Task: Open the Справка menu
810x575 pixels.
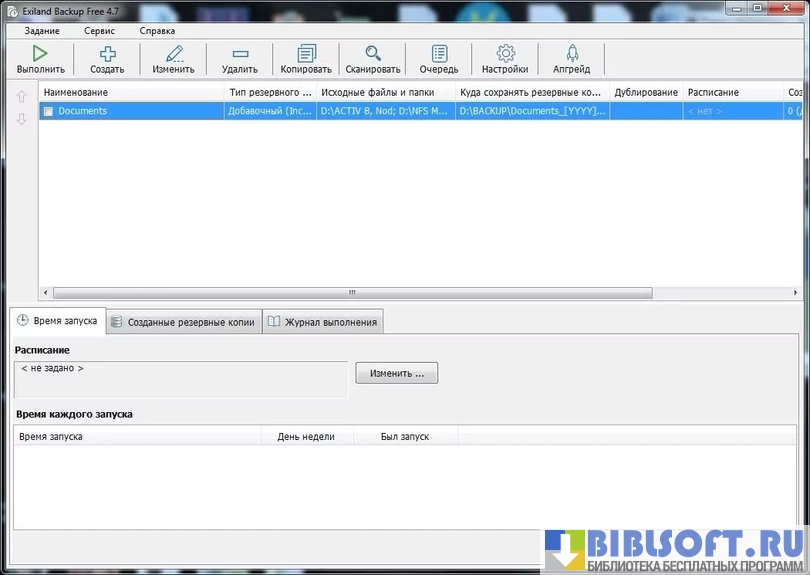Action: pyautogui.click(x=157, y=31)
